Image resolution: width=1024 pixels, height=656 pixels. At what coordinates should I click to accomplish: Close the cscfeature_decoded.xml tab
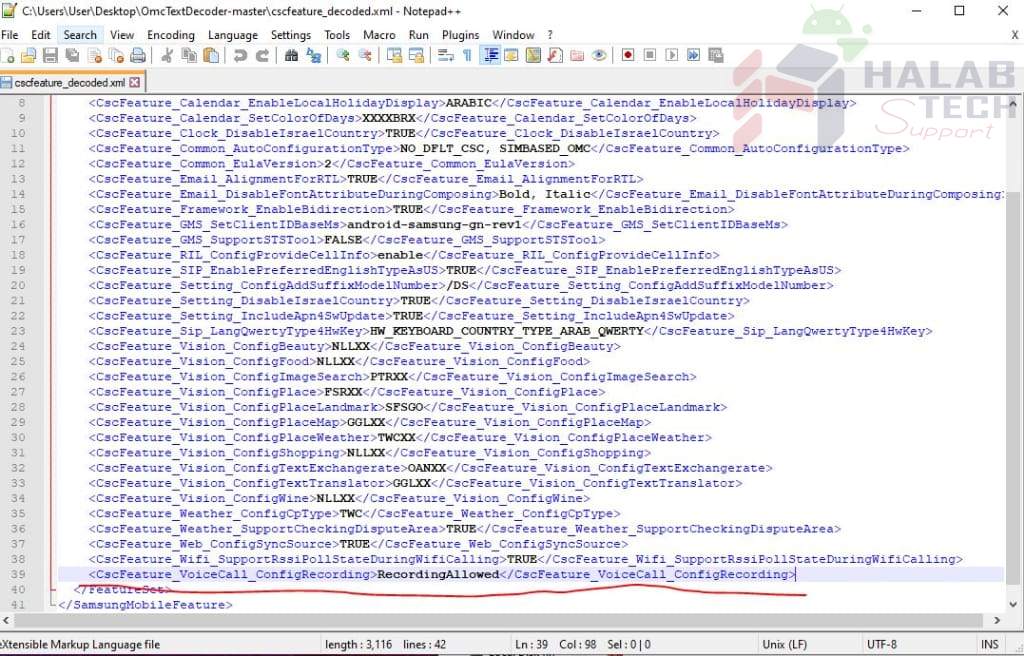(x=135, y=82)
